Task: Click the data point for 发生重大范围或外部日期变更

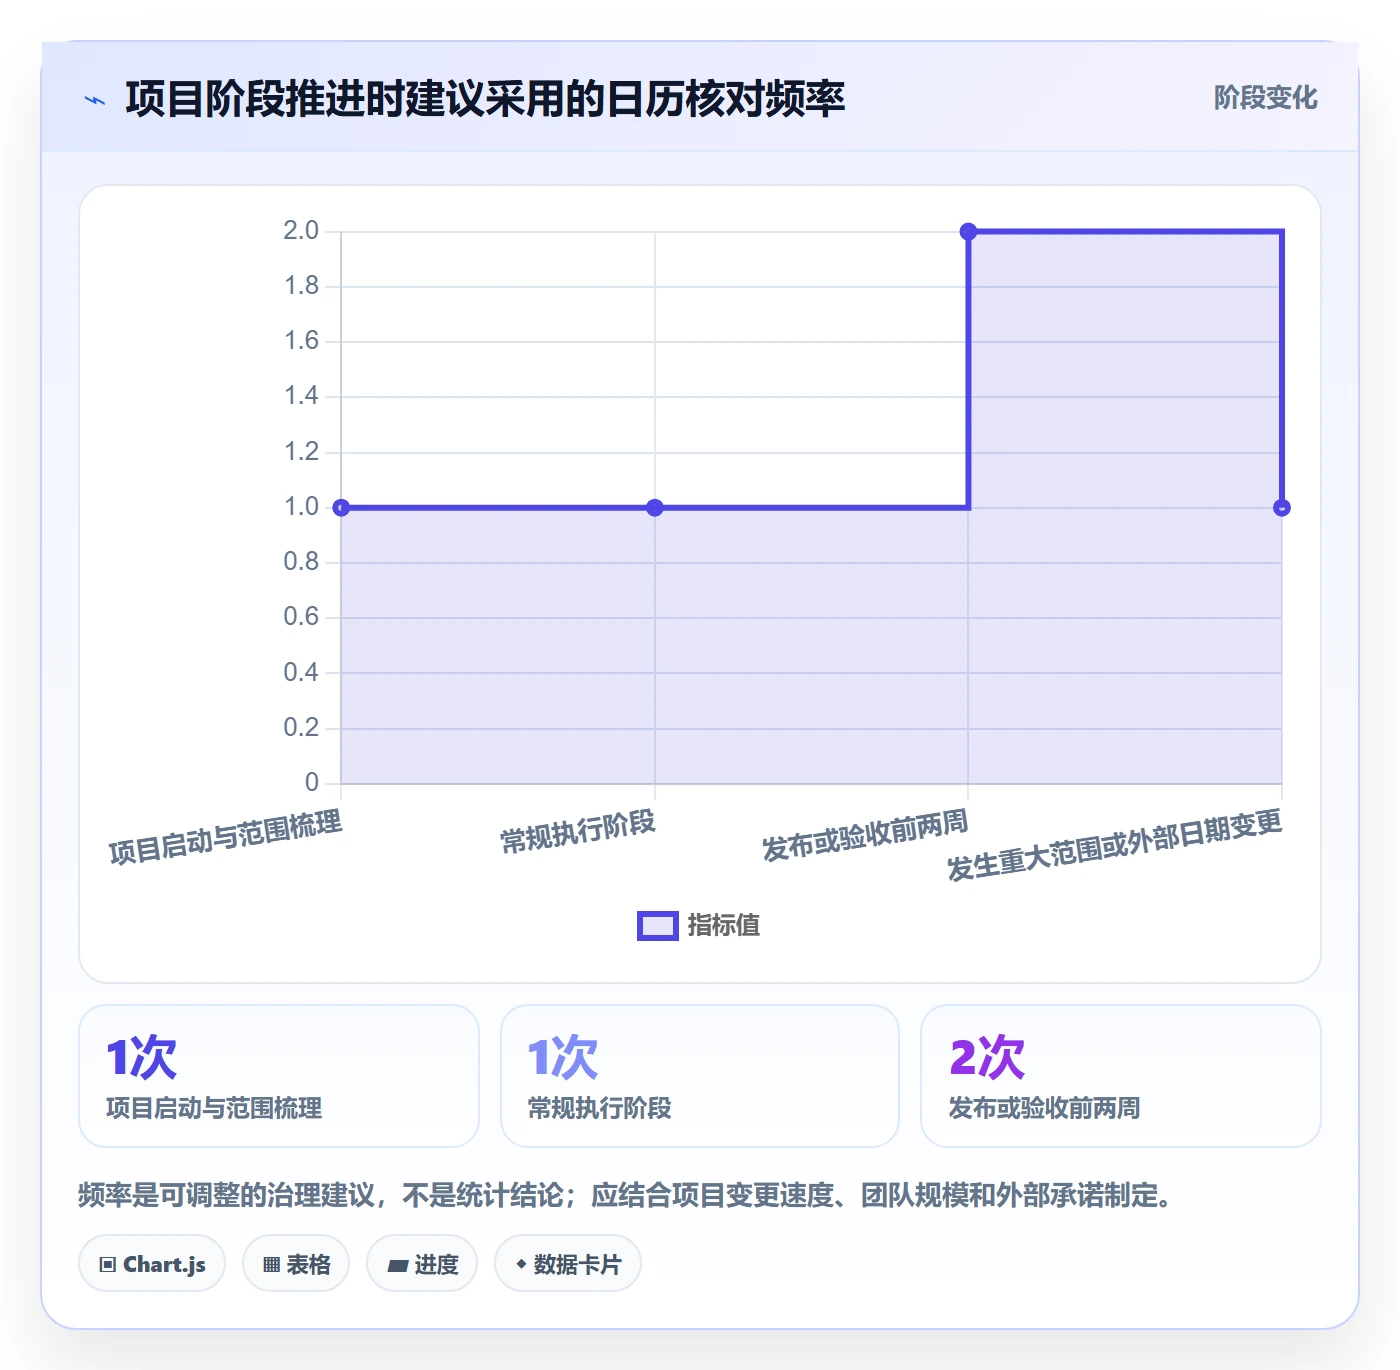Action: 1282,508
